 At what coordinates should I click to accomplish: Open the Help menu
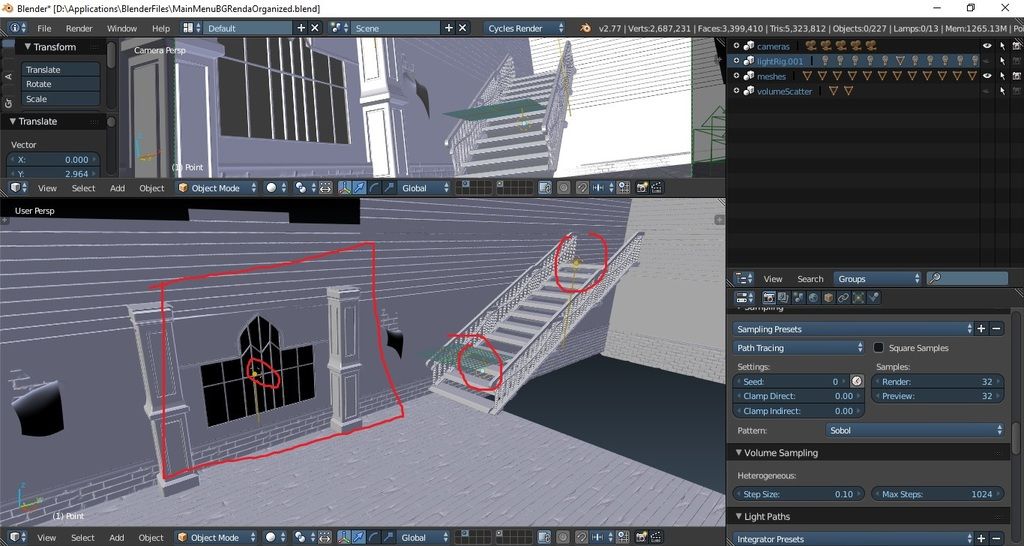(161, 28)
